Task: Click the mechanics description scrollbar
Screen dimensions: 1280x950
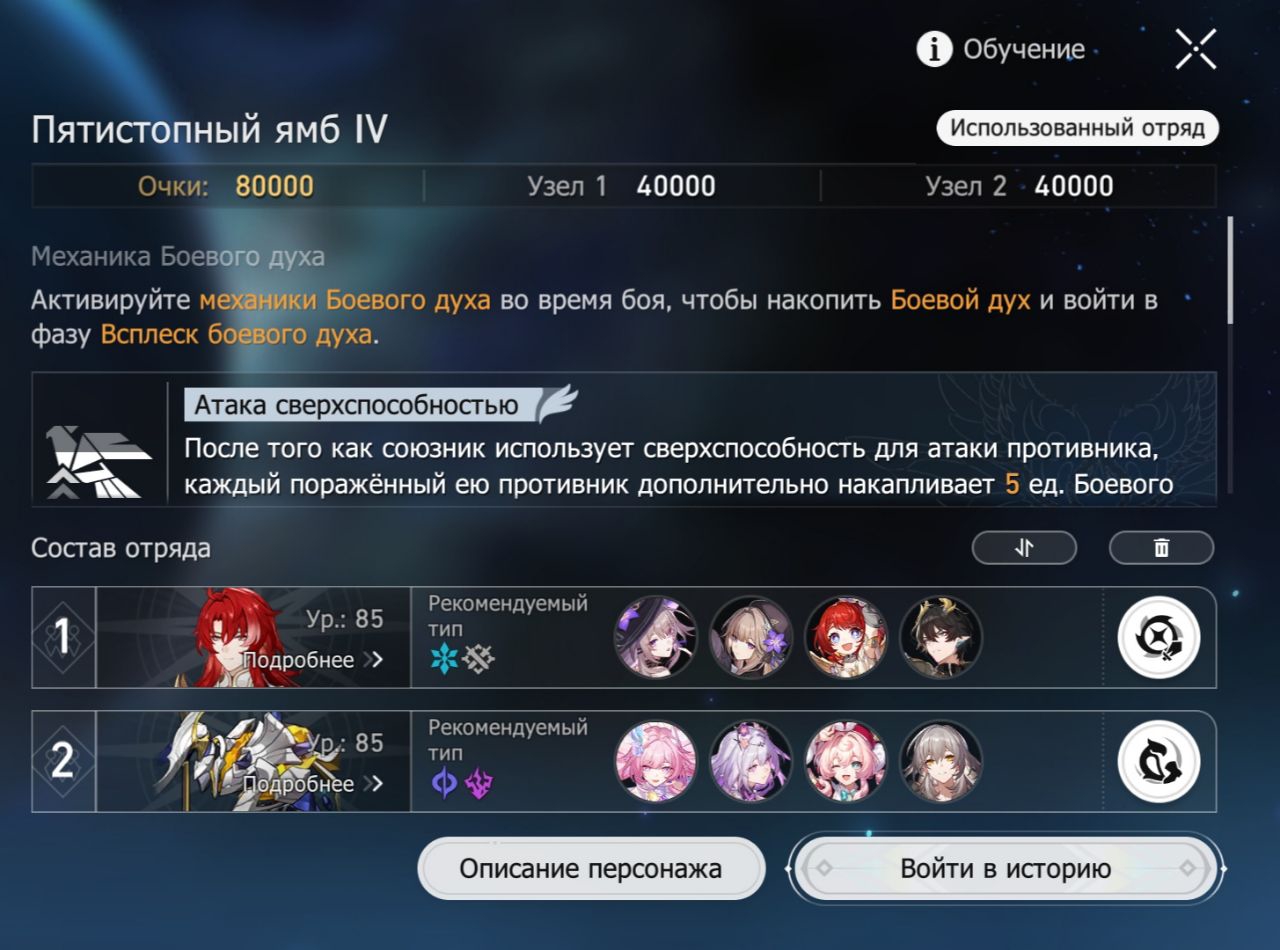Action: [1230, 270]
